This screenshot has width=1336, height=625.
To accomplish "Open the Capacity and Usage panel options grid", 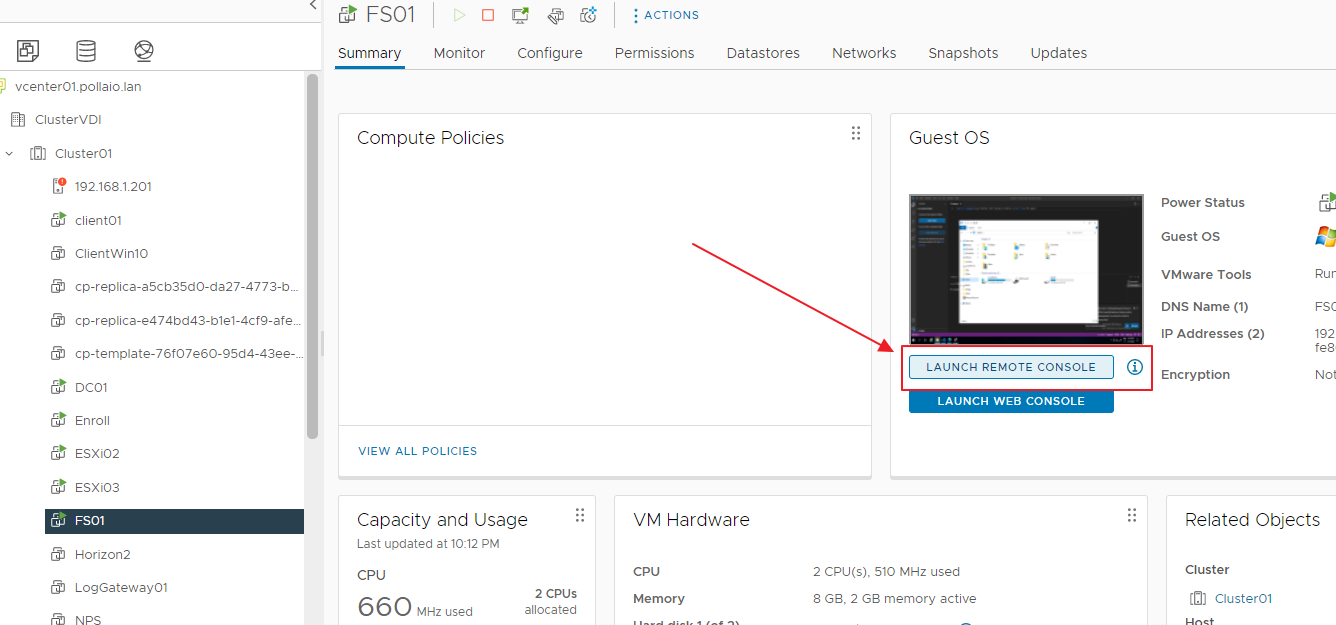I will 580,515.
